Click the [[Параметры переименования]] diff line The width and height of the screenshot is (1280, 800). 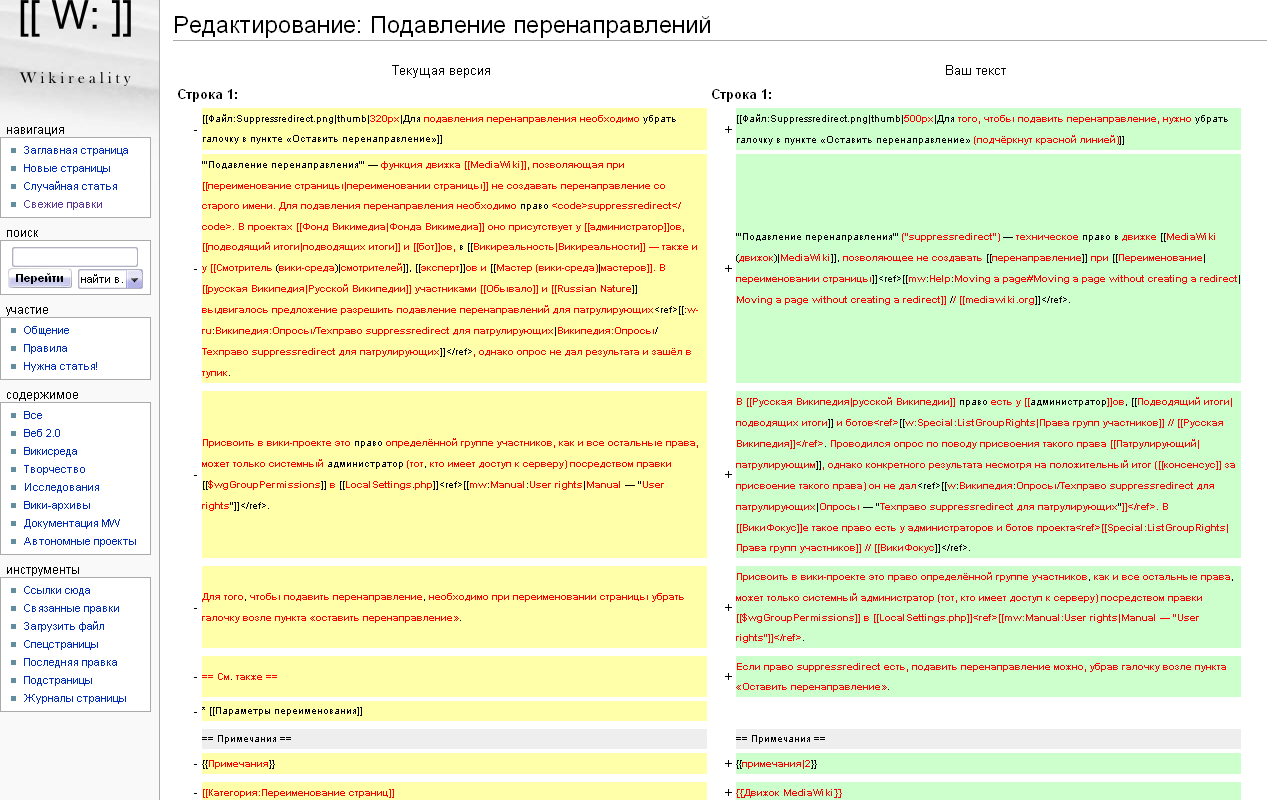pos(454,712)
